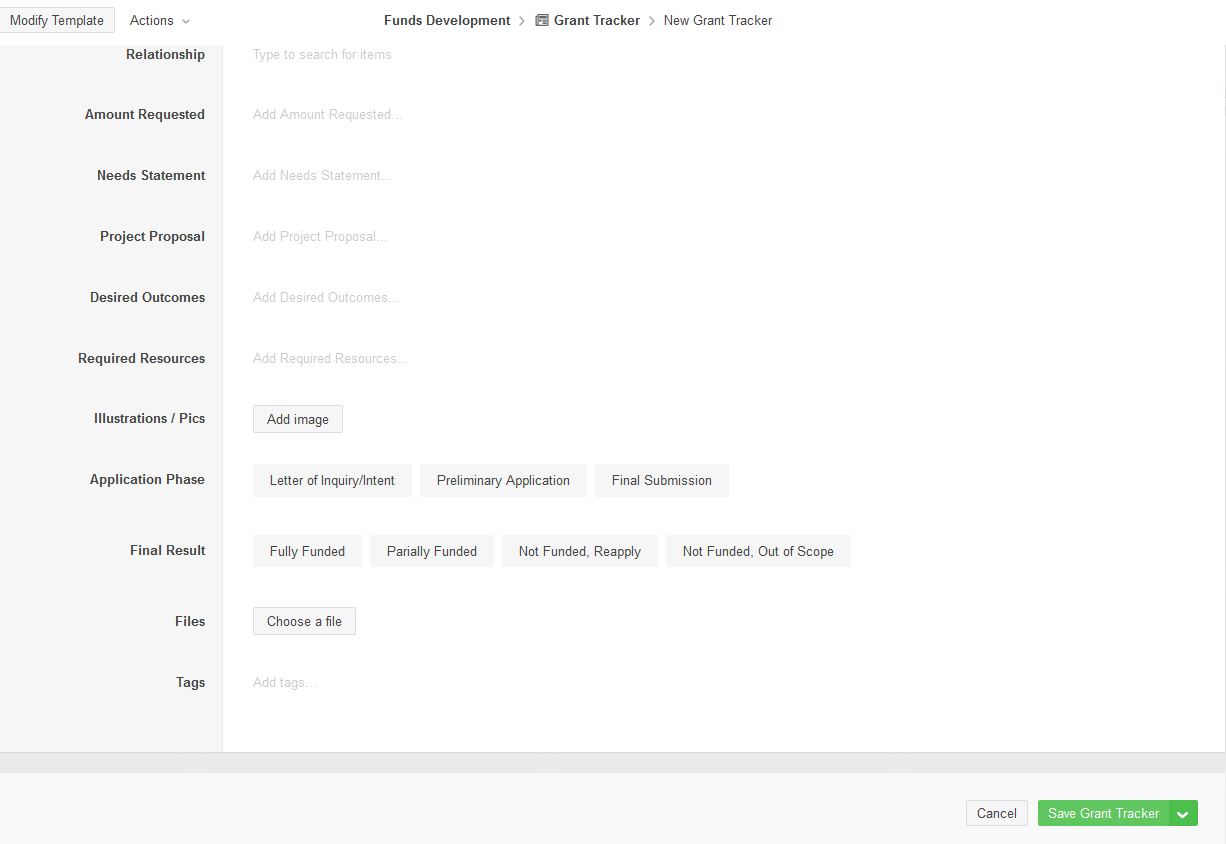Mark final result as Fully Funded
The width and height of the screenshot is (1226, 844).
(x=307, y=552)
